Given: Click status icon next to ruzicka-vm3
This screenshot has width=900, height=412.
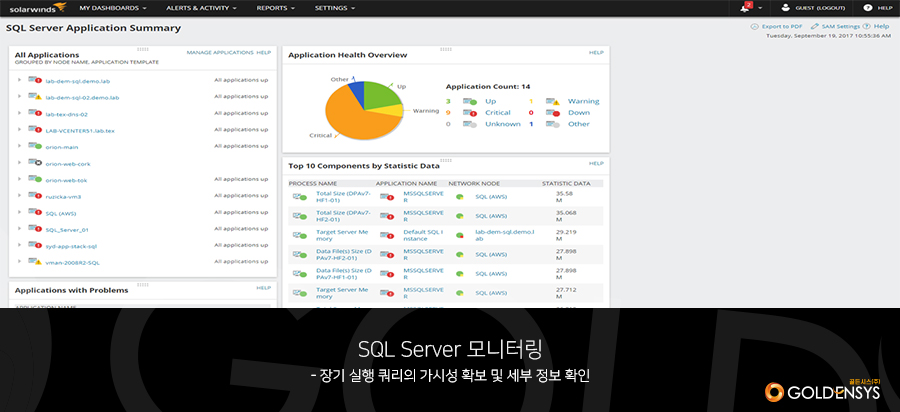Looking at the screenshot, I should click(x=35, y=196).
